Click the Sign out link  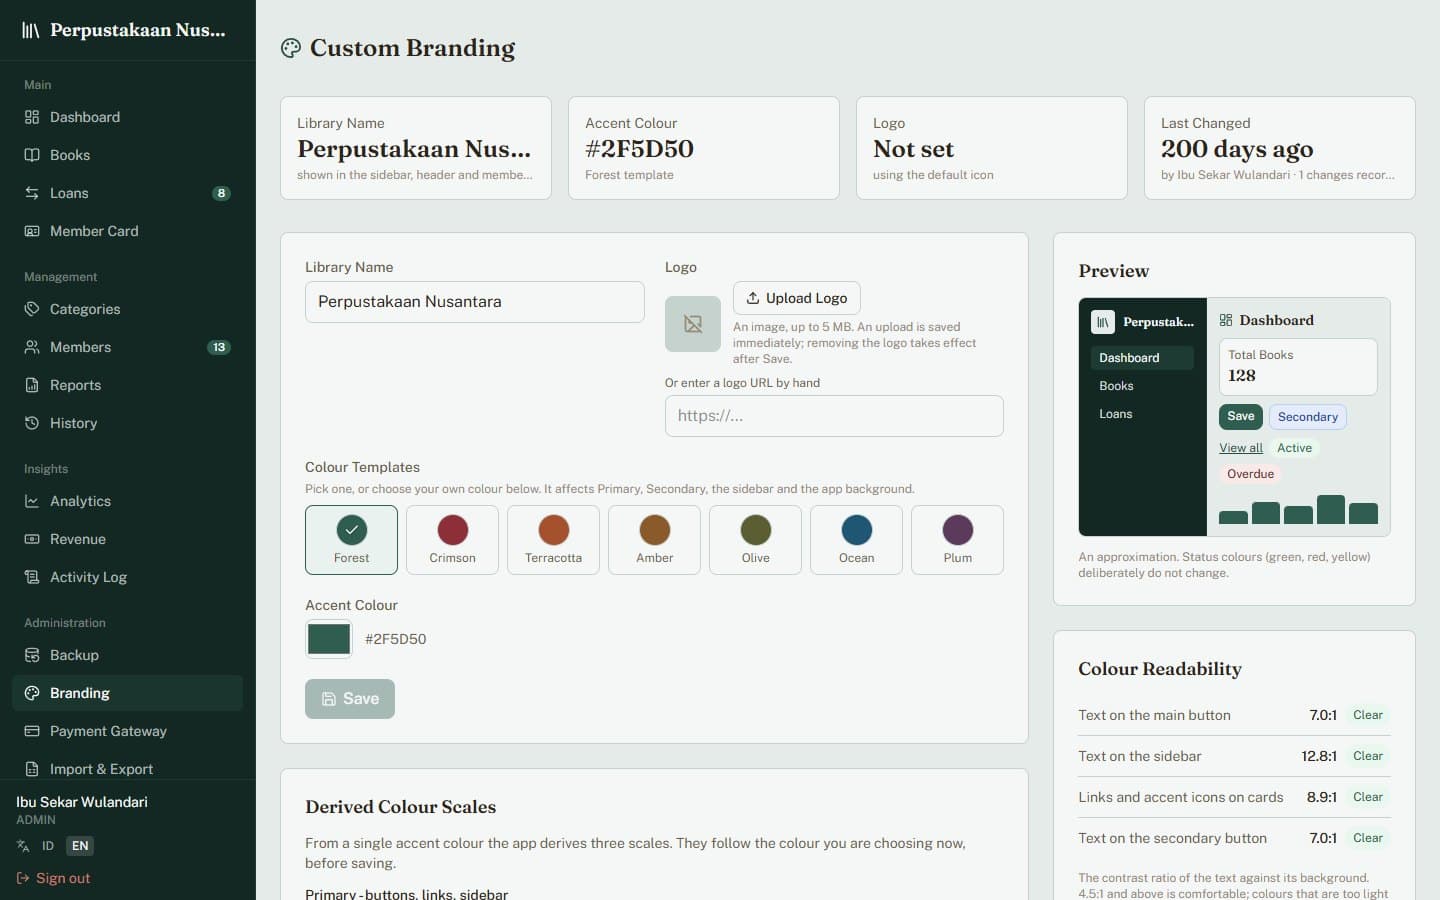[53, 878]
